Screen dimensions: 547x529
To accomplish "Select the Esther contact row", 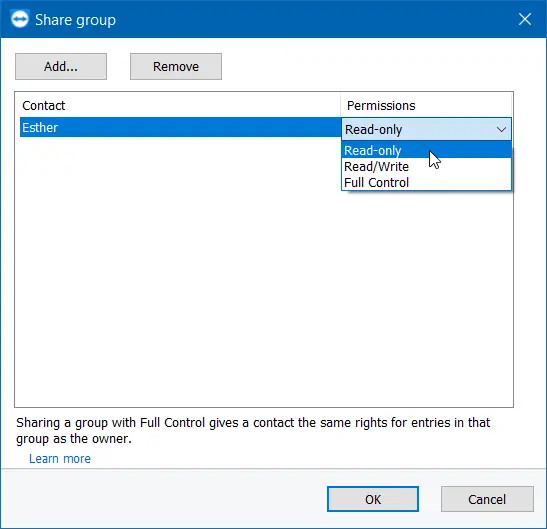I will 180,127.
